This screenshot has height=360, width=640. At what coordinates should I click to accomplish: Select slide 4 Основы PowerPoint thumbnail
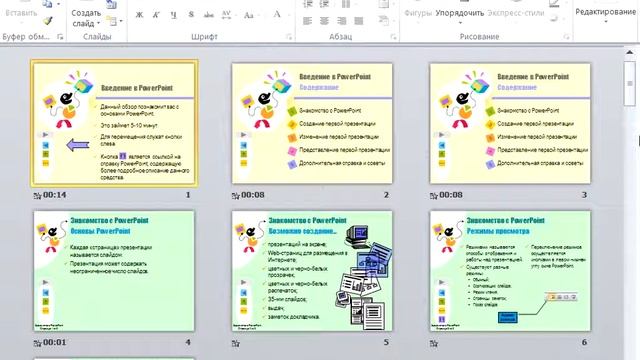pyautogui.click(x=114, y=271)
